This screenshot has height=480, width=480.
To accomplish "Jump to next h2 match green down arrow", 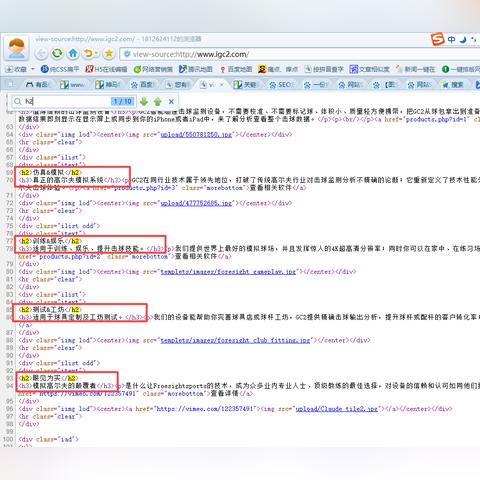I will (x=144, y=101).
